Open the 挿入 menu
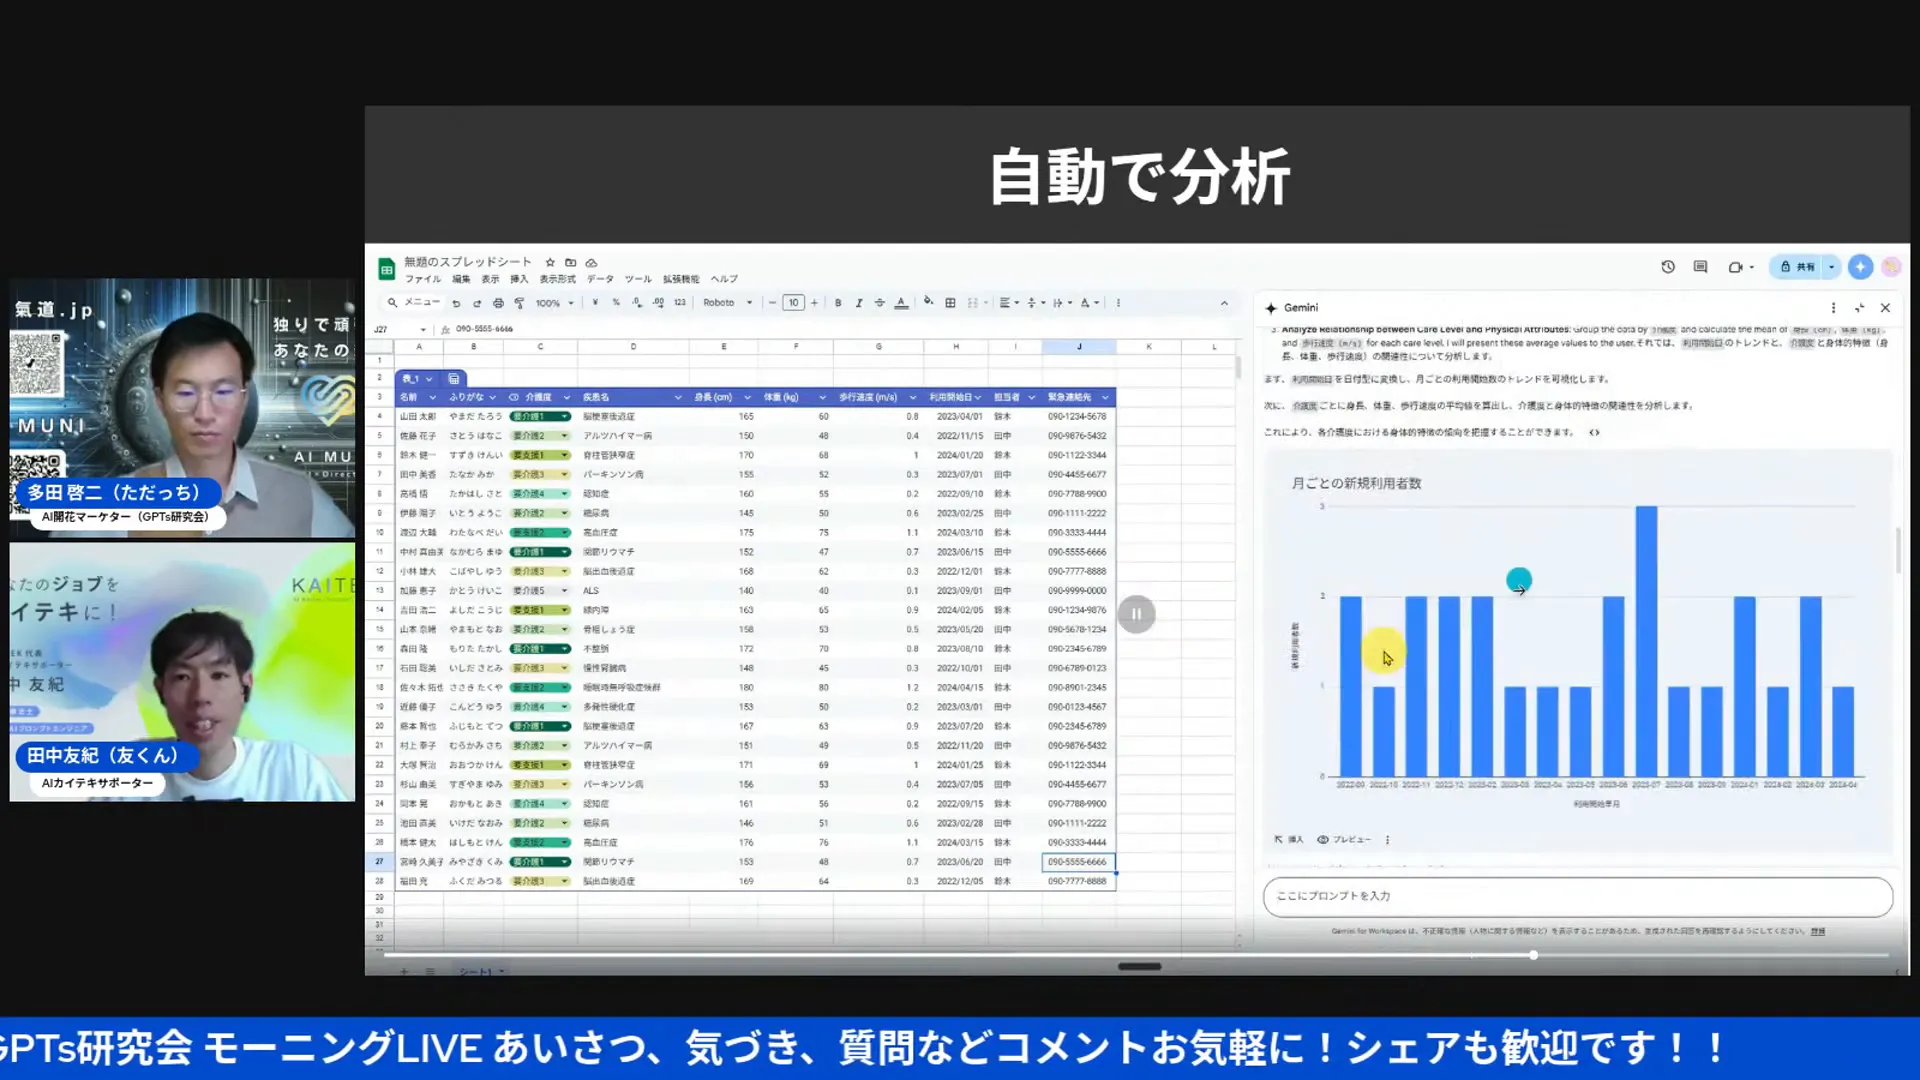Screen dimensions: 1920x1080 coord(519,279)
